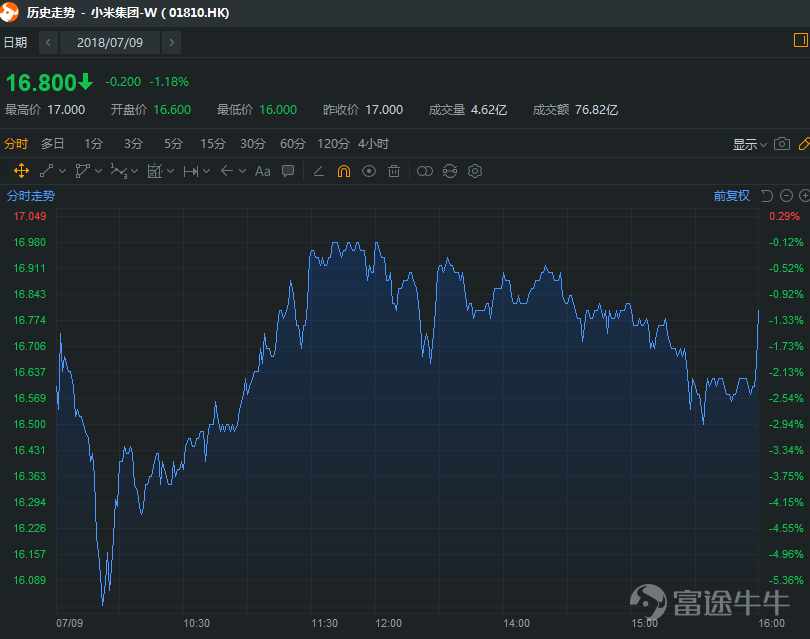810x639 pixels.
Task: Click the Futu app logo icon
Action: coord(9,12)
